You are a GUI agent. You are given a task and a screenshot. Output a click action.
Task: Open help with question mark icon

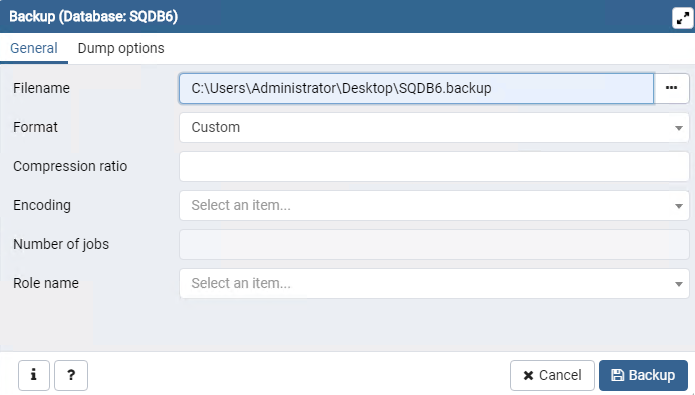[x=71, y=375]
